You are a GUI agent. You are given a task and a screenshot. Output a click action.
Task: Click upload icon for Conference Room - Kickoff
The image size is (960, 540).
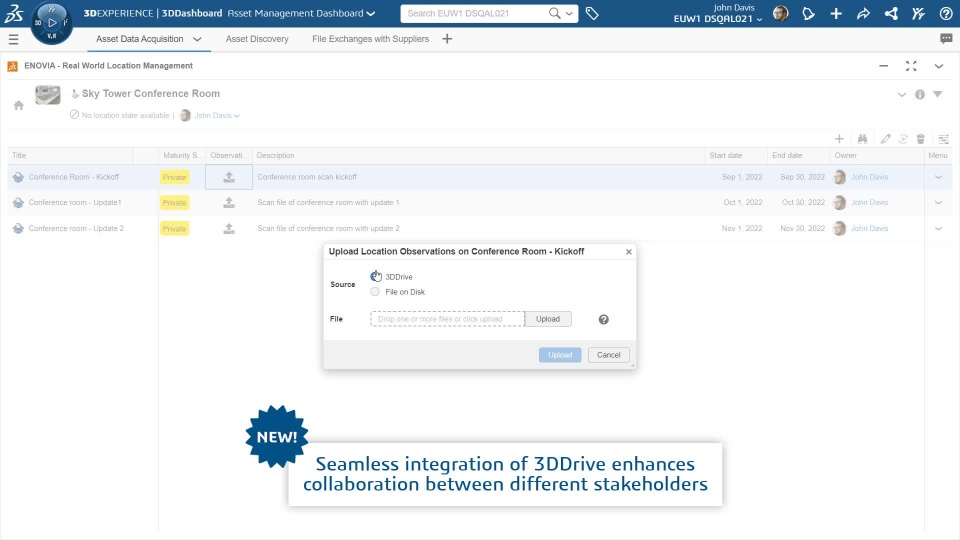click(x=229, y=177)
